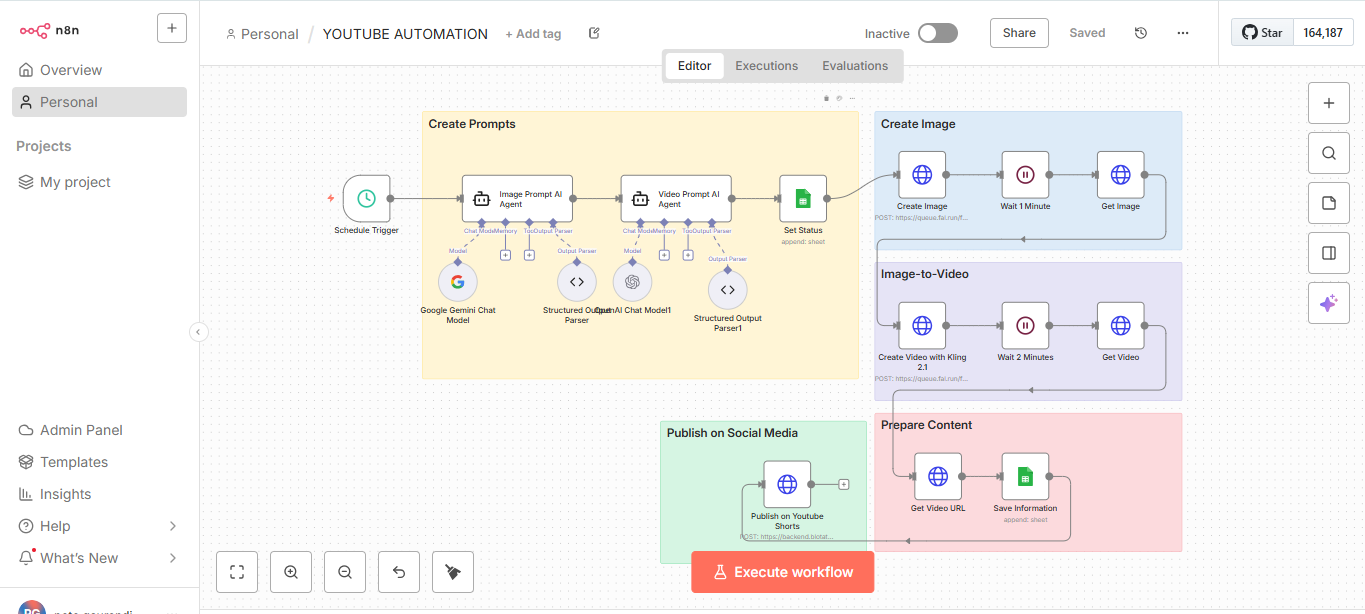The height and width of the screenshot is (614, 1365).
Task: Select the zoom in icon
Action: click(290, 571)
